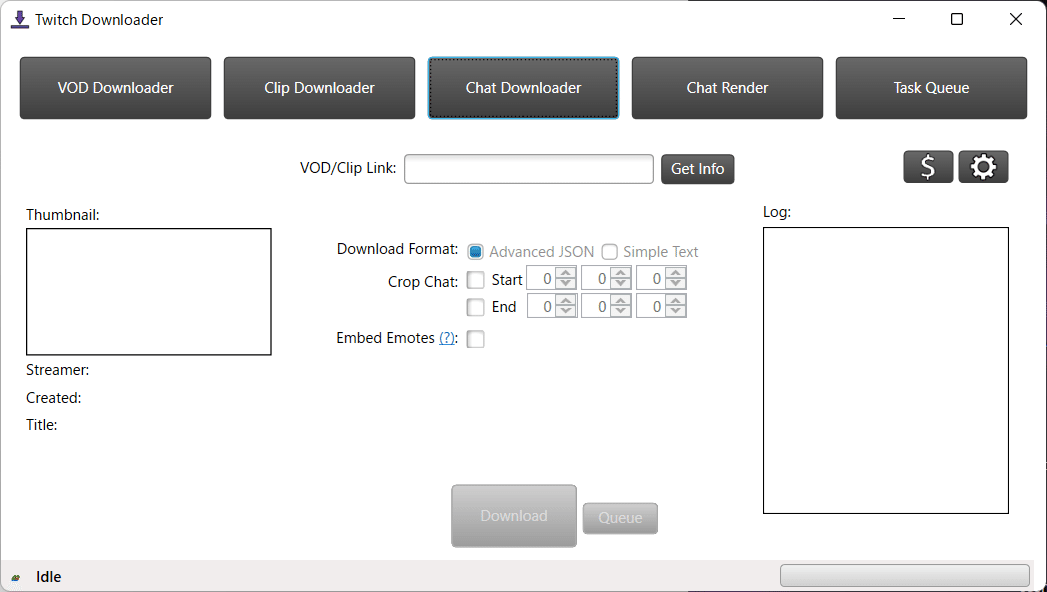Switch to the VOD Downloader tab
1047x592 pixels.
point(116,88)
